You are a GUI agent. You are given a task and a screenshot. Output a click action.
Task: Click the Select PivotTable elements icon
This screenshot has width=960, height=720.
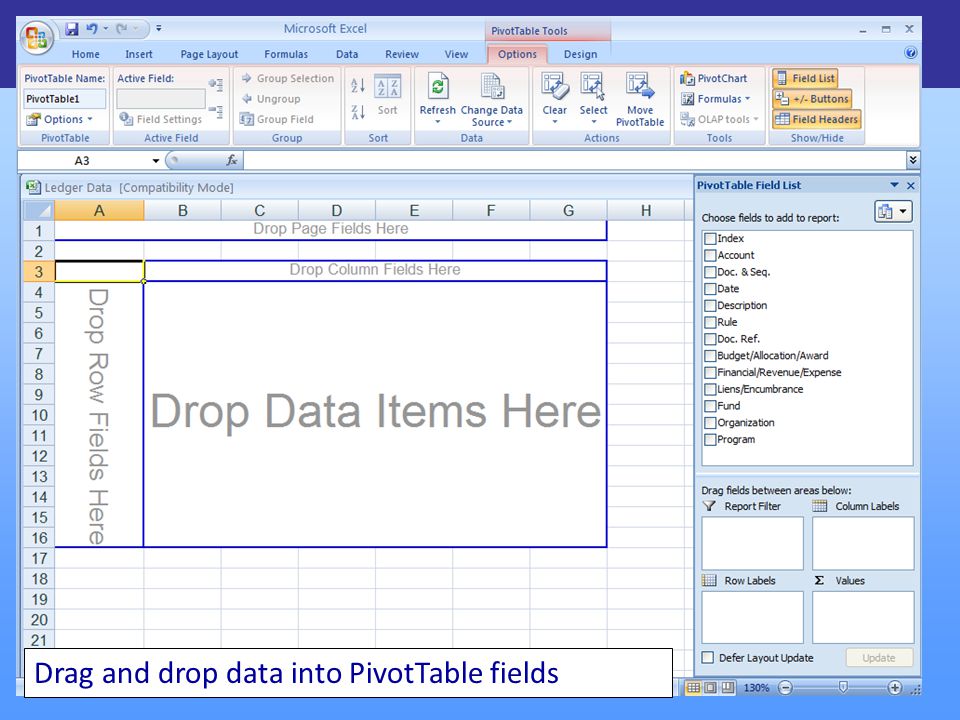pos(593,86)
